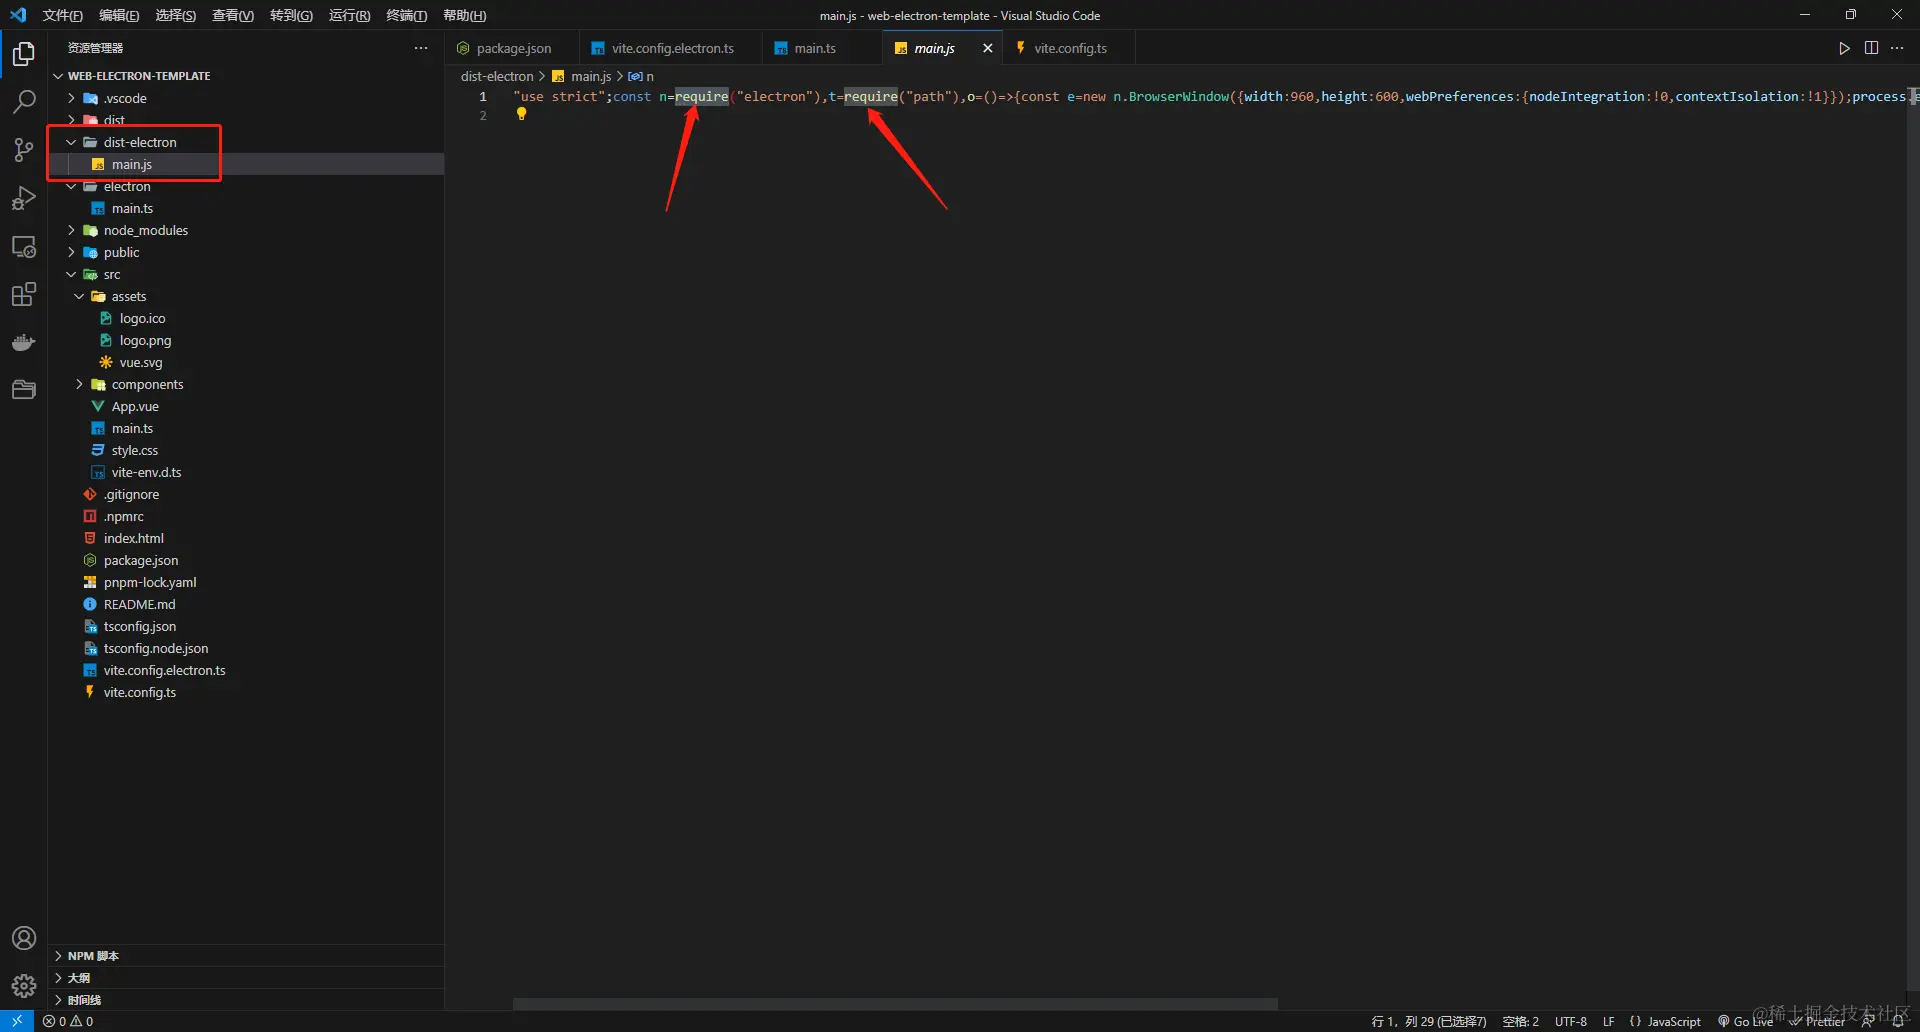Image resolution: width=1920 pixels, height=1032 pixels.
Task: Open the Project Manager folder icon
Action: pyautogui.click(x=24, y=390)
